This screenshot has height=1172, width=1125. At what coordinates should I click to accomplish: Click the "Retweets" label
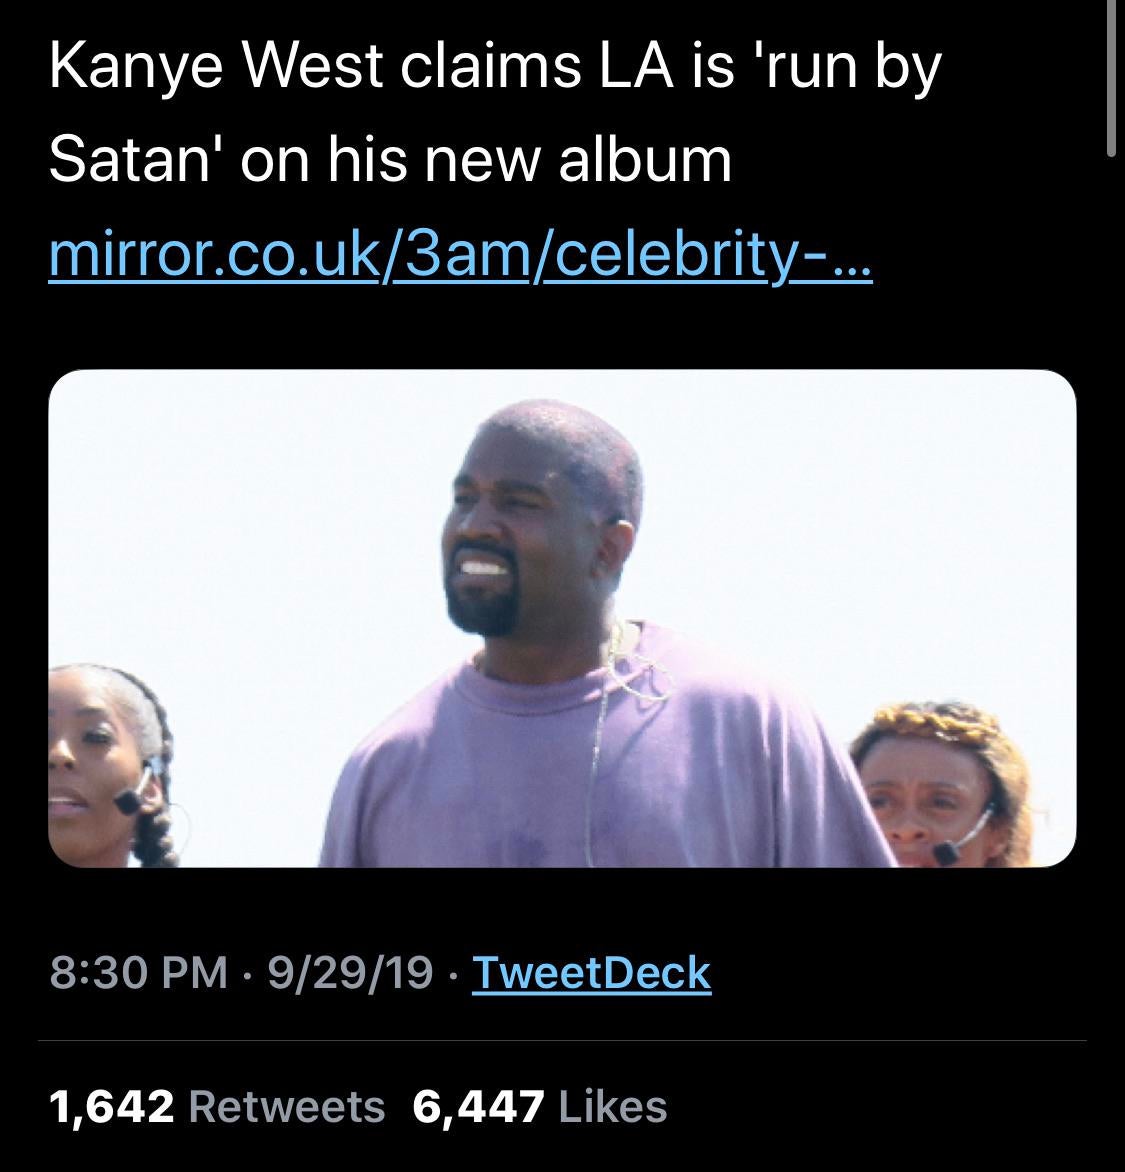click(286, 1107)
